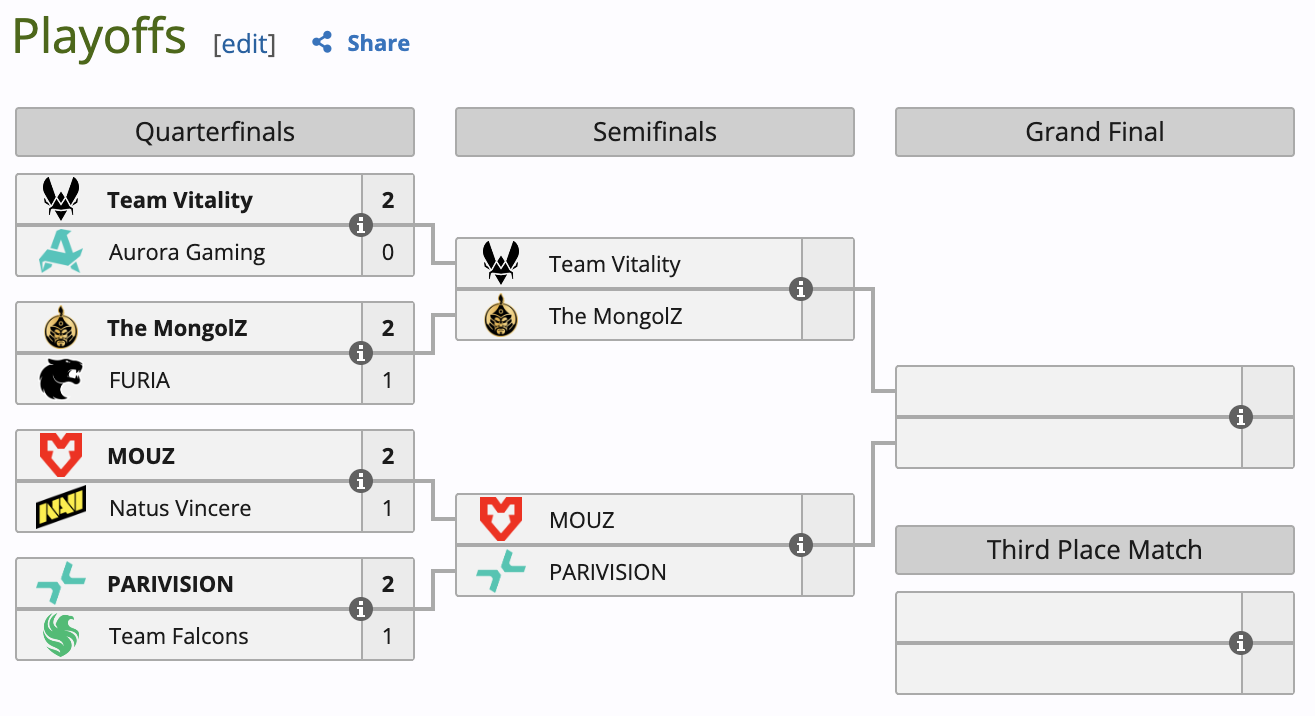
Task: Click the Aurora Gaming logo in quarterfinals
Action: tap(61, 252)
